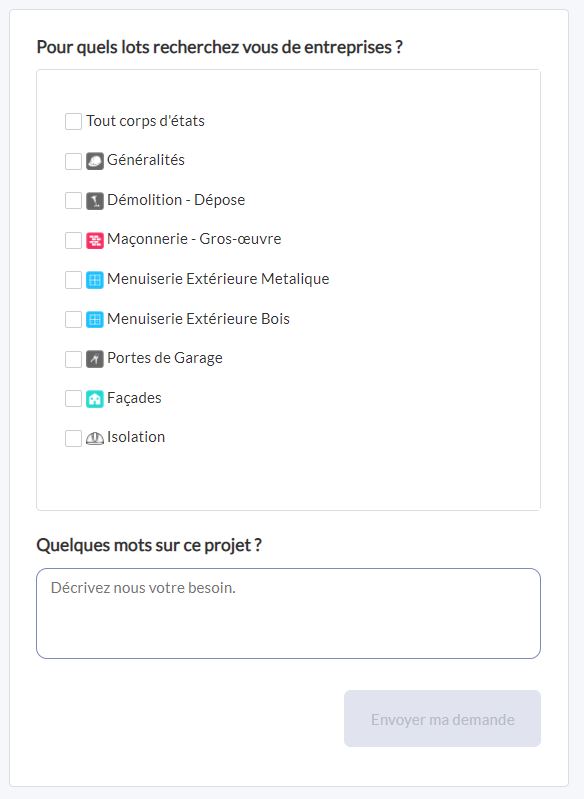Image resolution: width=584 pixels, height=799 pixels.
Task: Click the Menuiserie Extérieure Bois window icon
Action: pyautogui.click(x=95, y=319)
